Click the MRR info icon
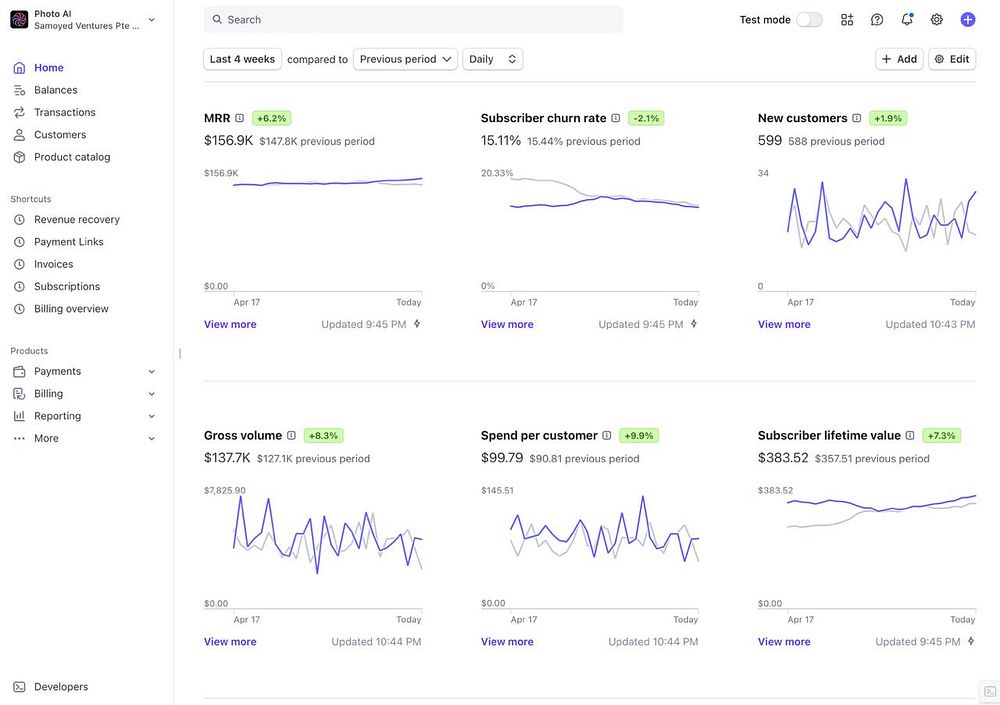 tap(240, 118)
